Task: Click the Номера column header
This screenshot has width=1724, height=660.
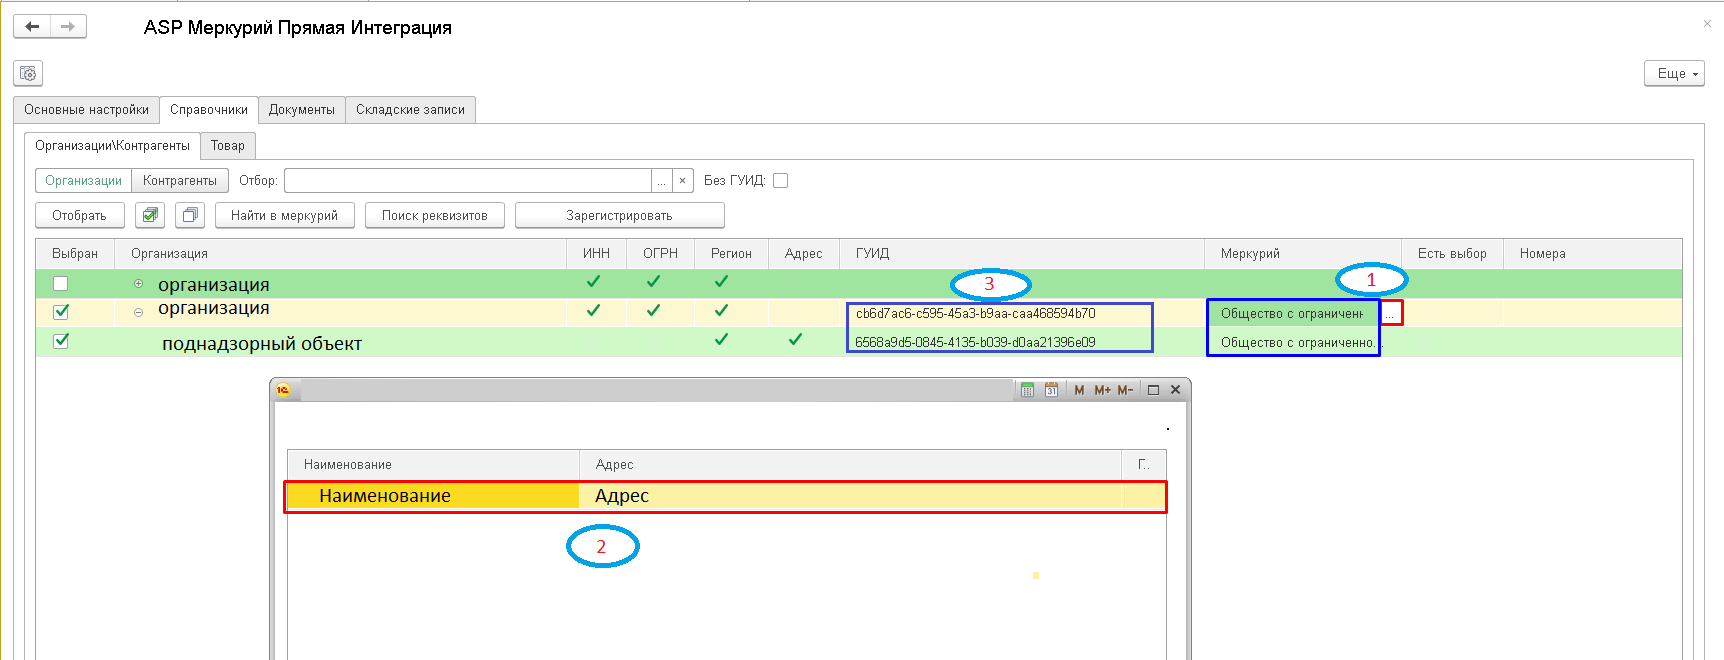Action: pyautogui.click(x=1593, y=254)
